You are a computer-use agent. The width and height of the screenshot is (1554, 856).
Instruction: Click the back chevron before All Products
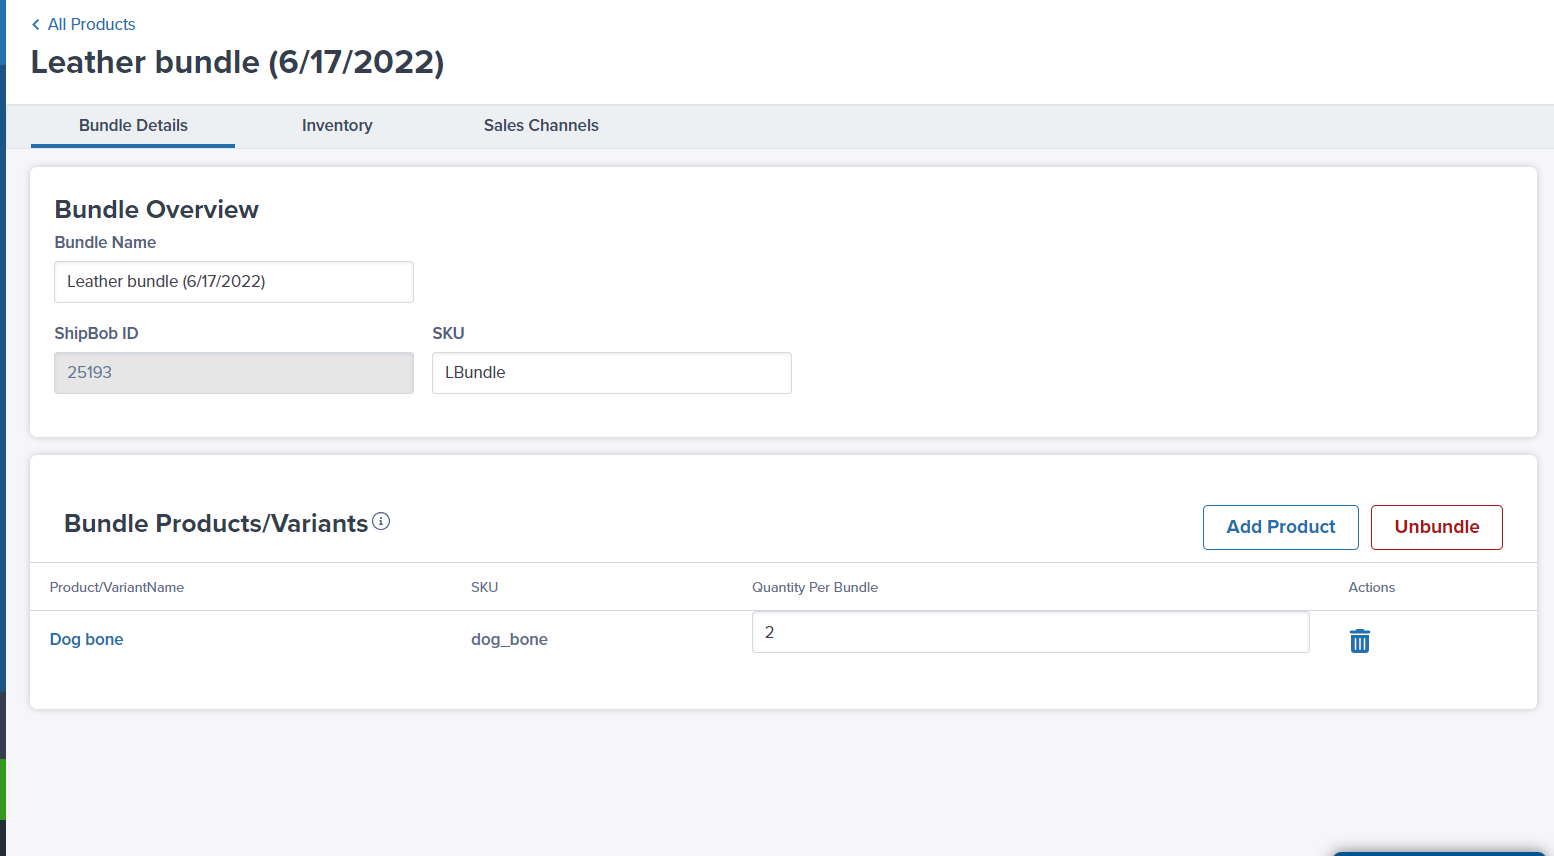pos(36,24)
